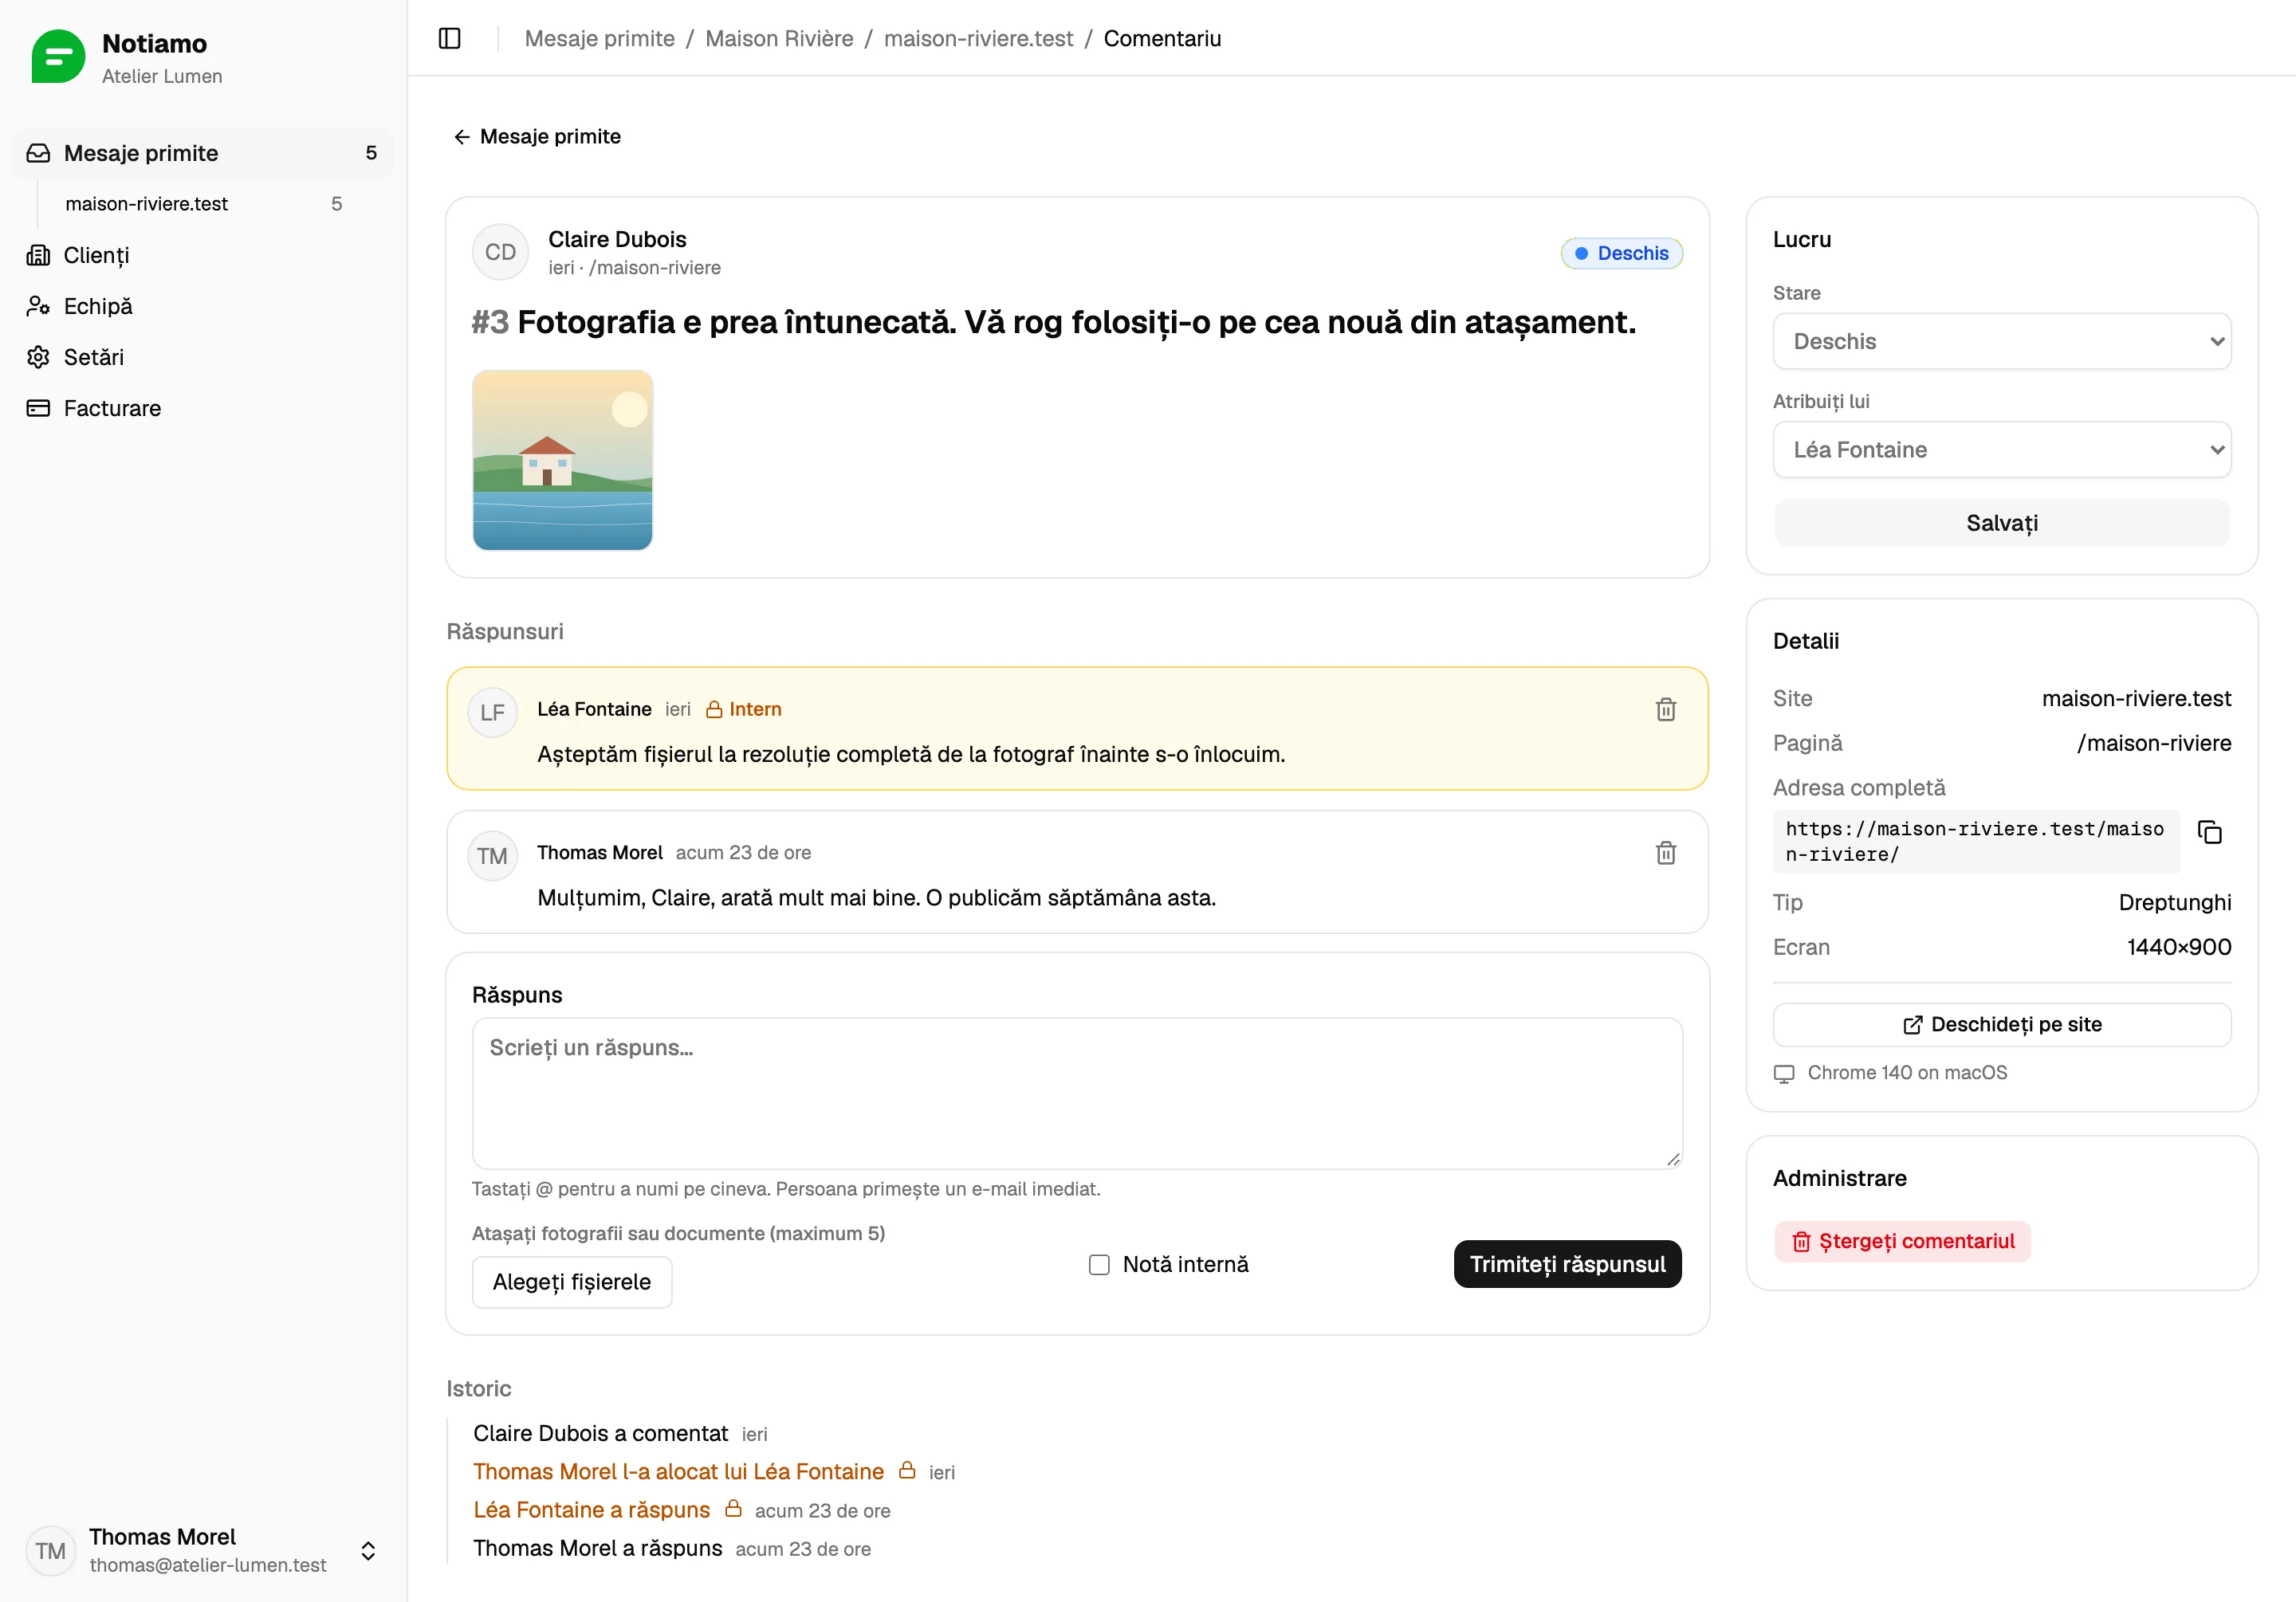Click the Dreptunghi type value
Viewport: 2296px width, 1602px height.
tap(2174, 902)
